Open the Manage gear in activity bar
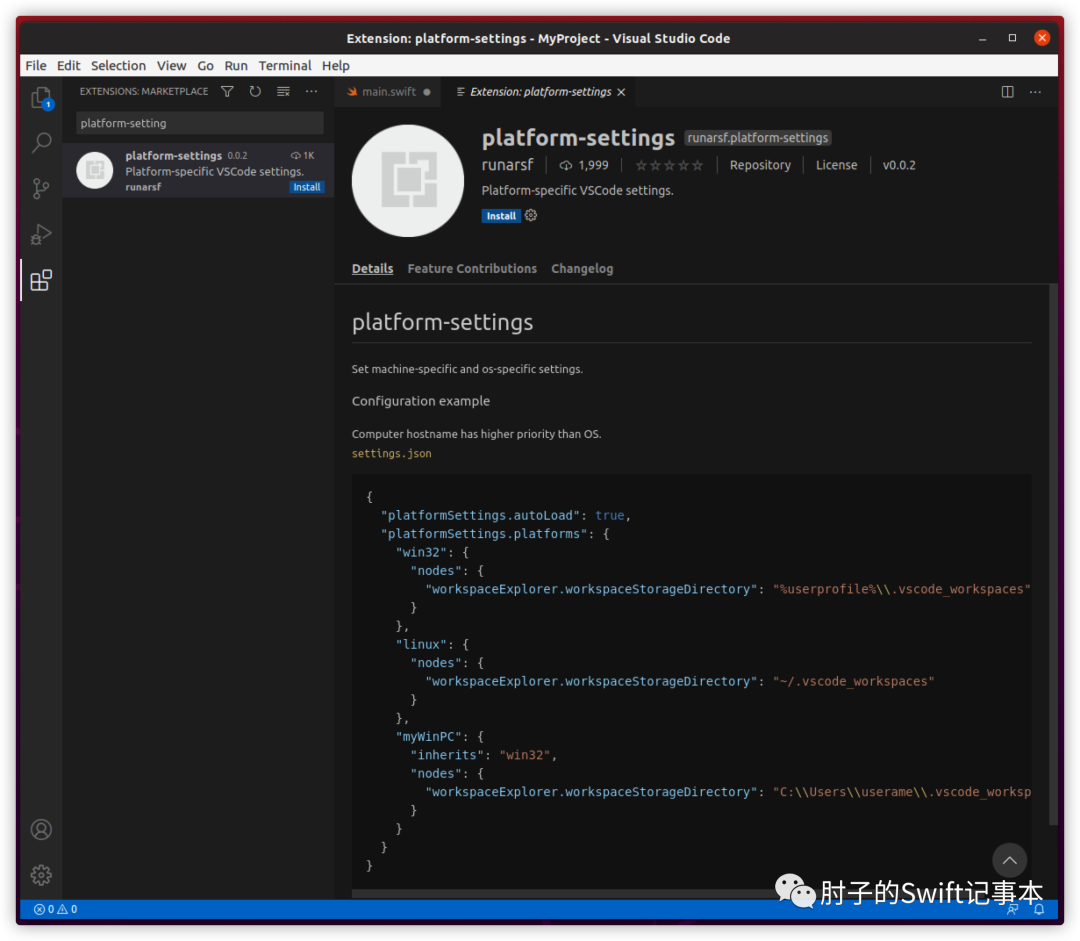Image resolution: width=1080 pixels, height=941 pixels. pyautogui.click(x=41, y=875)
